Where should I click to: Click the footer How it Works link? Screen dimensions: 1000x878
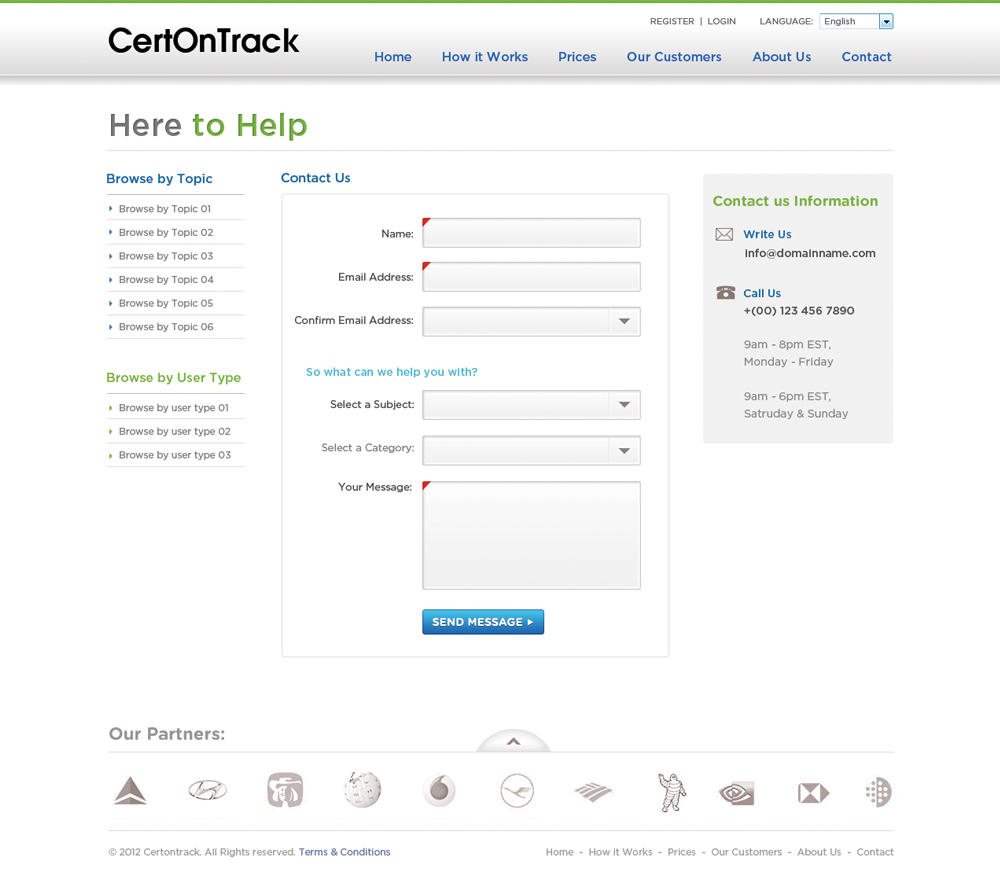pos(620,852)
